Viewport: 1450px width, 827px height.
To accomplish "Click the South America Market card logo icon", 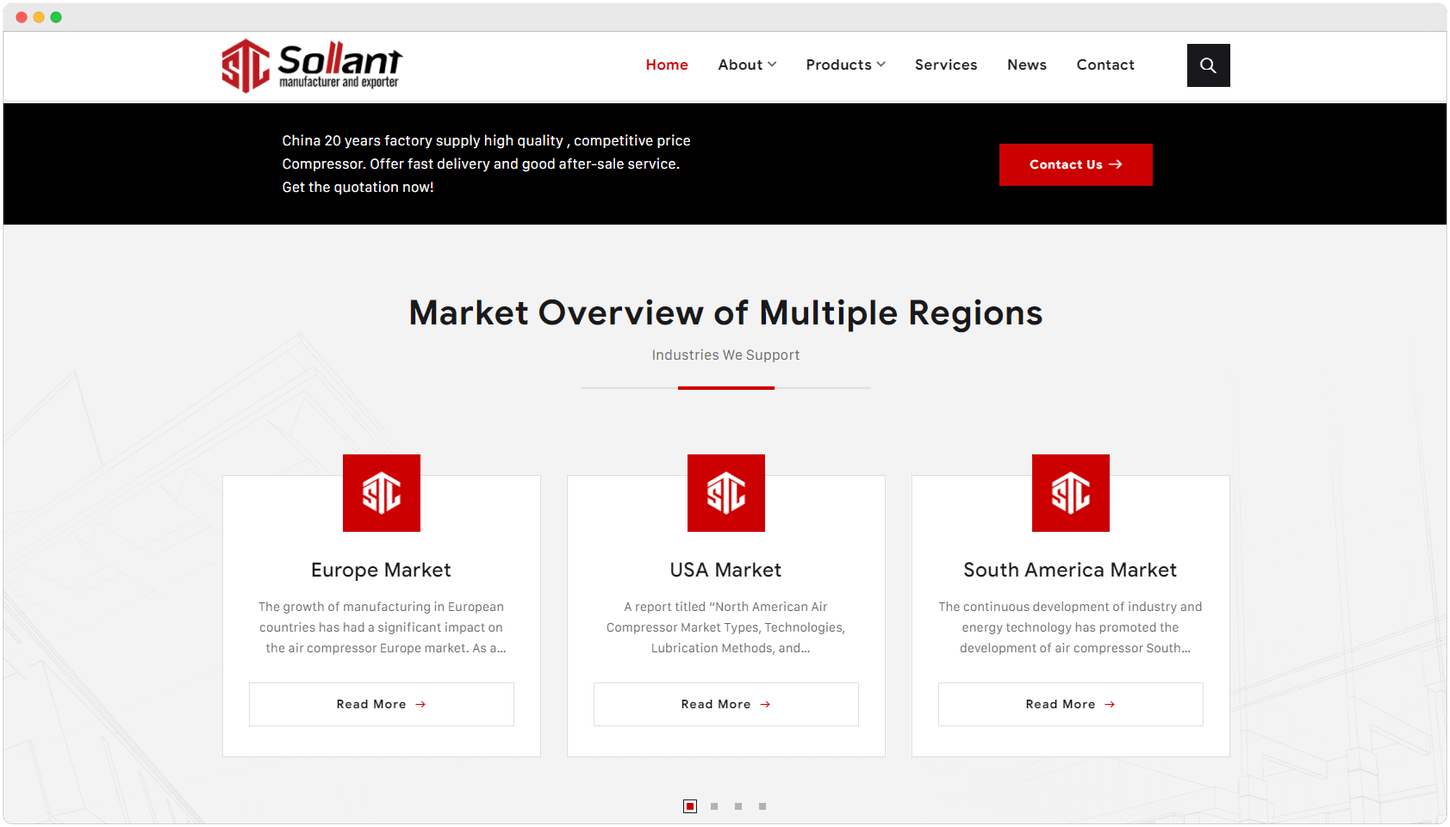I will pos(1070,493).
